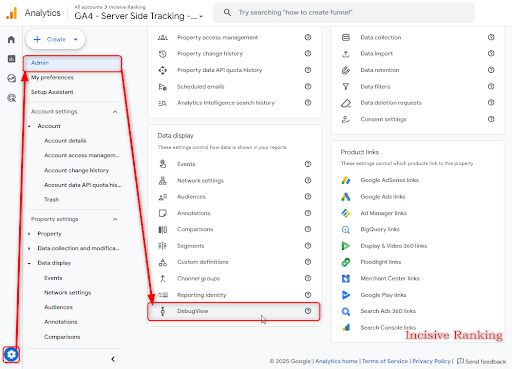Open help icon beside Events
This screenshot has width=512, height=369.
[x=308, y=164]
